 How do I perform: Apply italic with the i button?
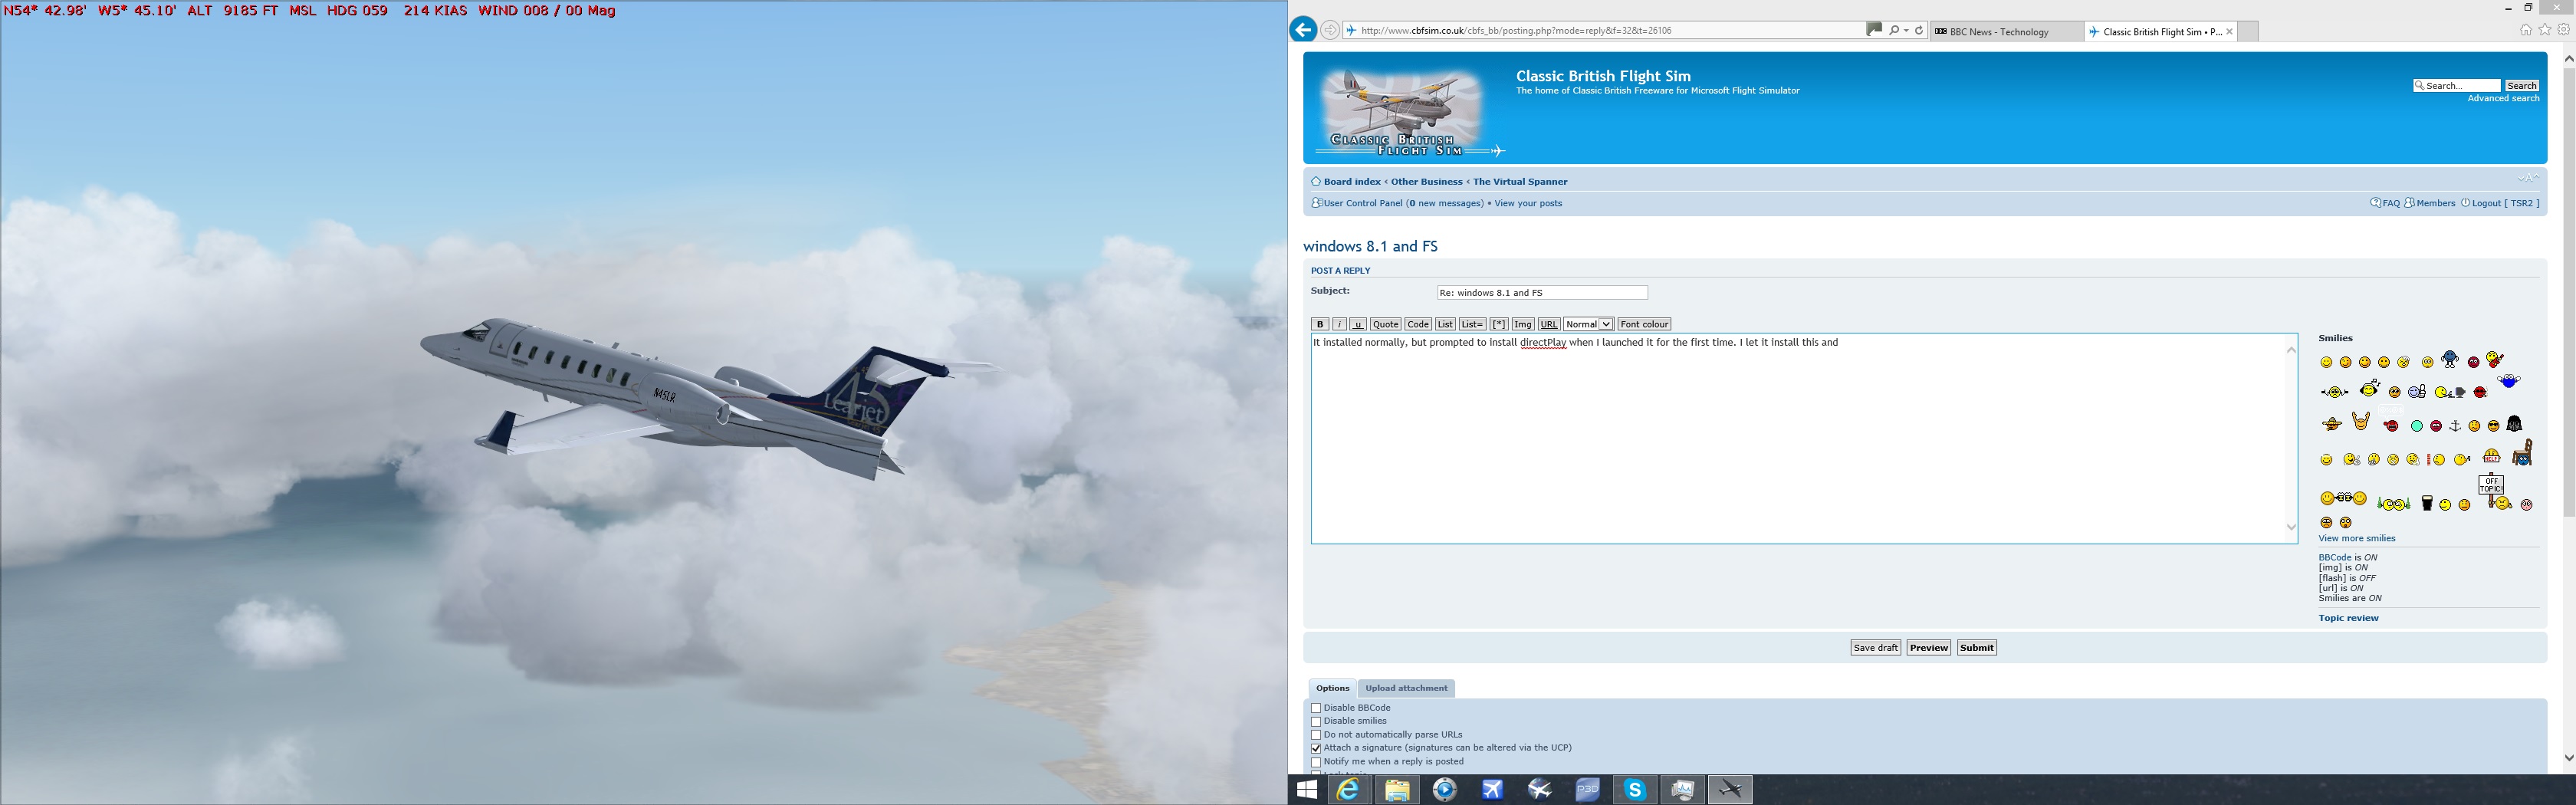pyautogui.click(x=1339, y=324)
